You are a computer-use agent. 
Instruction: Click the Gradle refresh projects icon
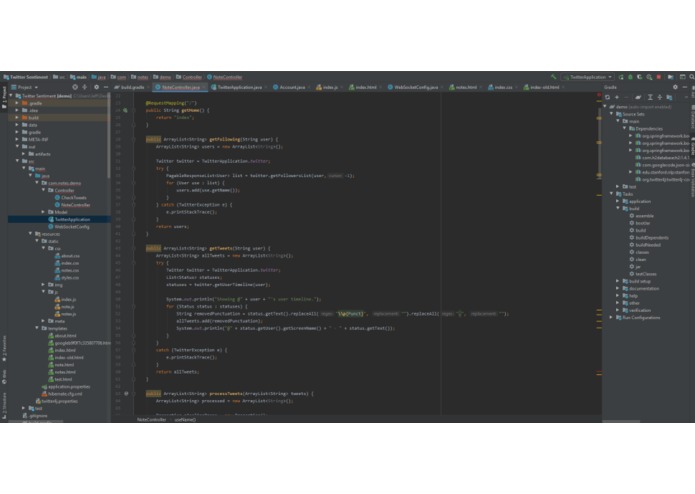(x=607, y=97)
